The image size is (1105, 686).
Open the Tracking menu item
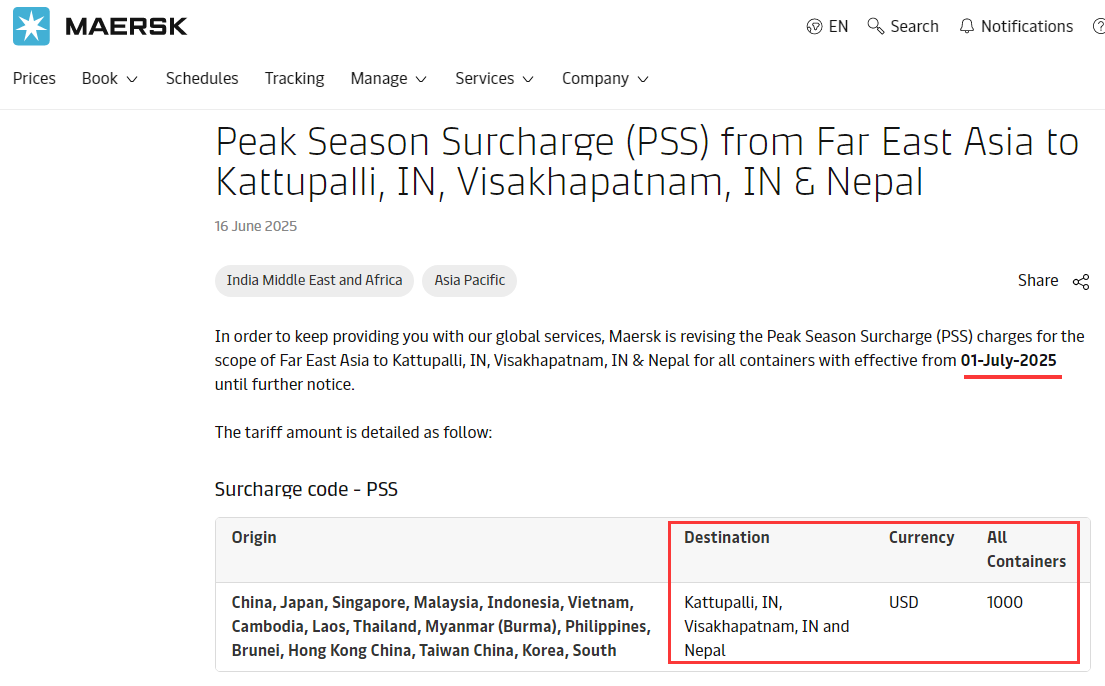coord(294,78)
